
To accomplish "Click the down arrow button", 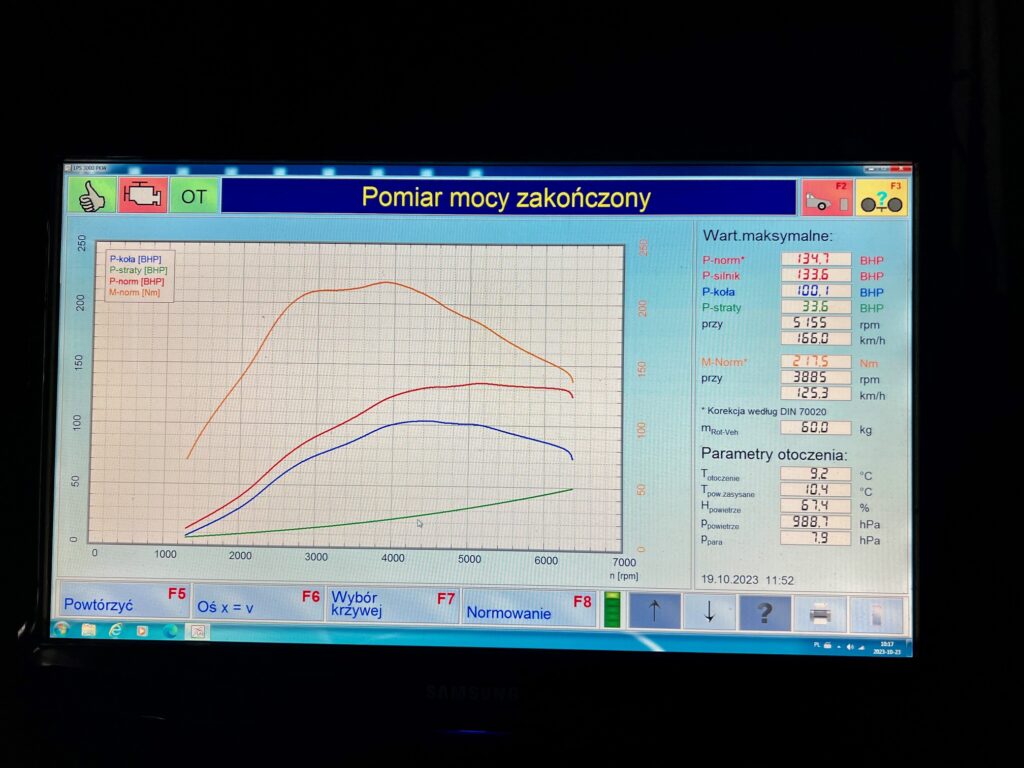I will (709, 612).
